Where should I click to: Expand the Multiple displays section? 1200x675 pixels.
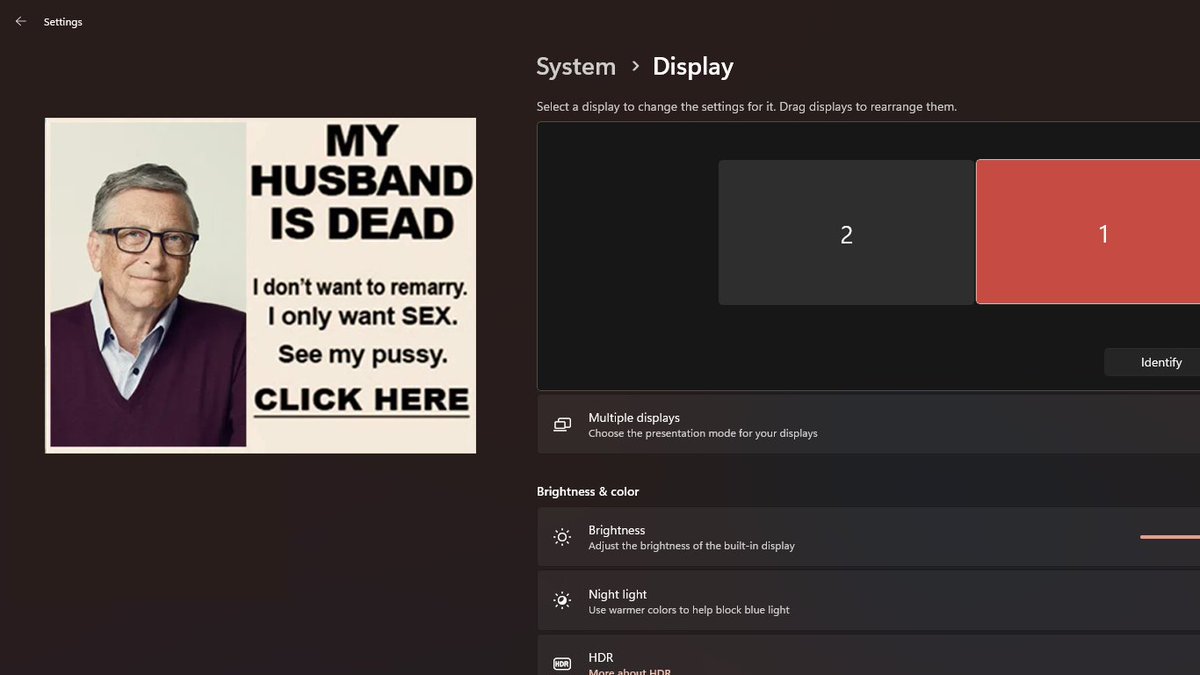(869, 425)
